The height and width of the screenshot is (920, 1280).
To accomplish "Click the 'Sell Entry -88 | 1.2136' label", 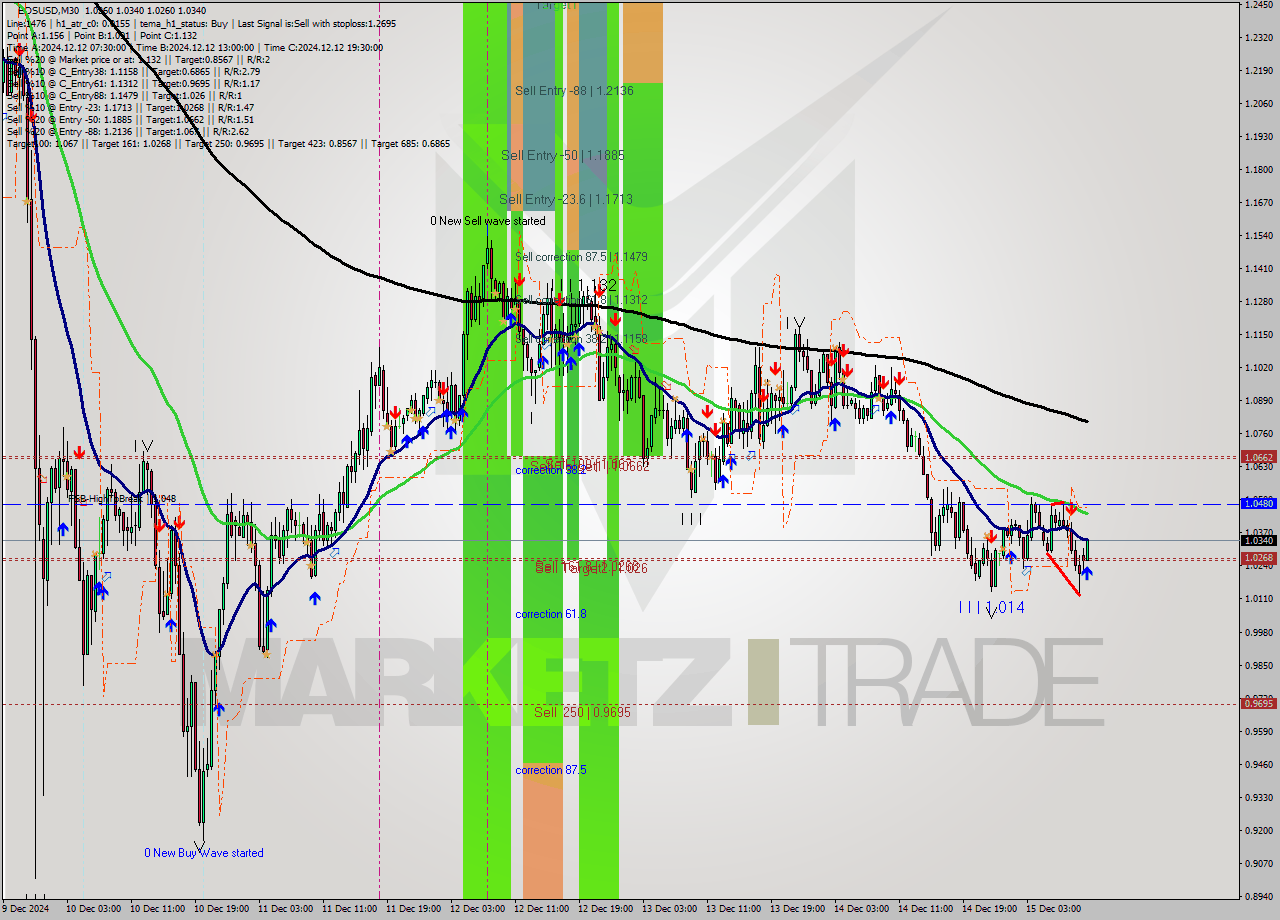I will pos(574,91).
